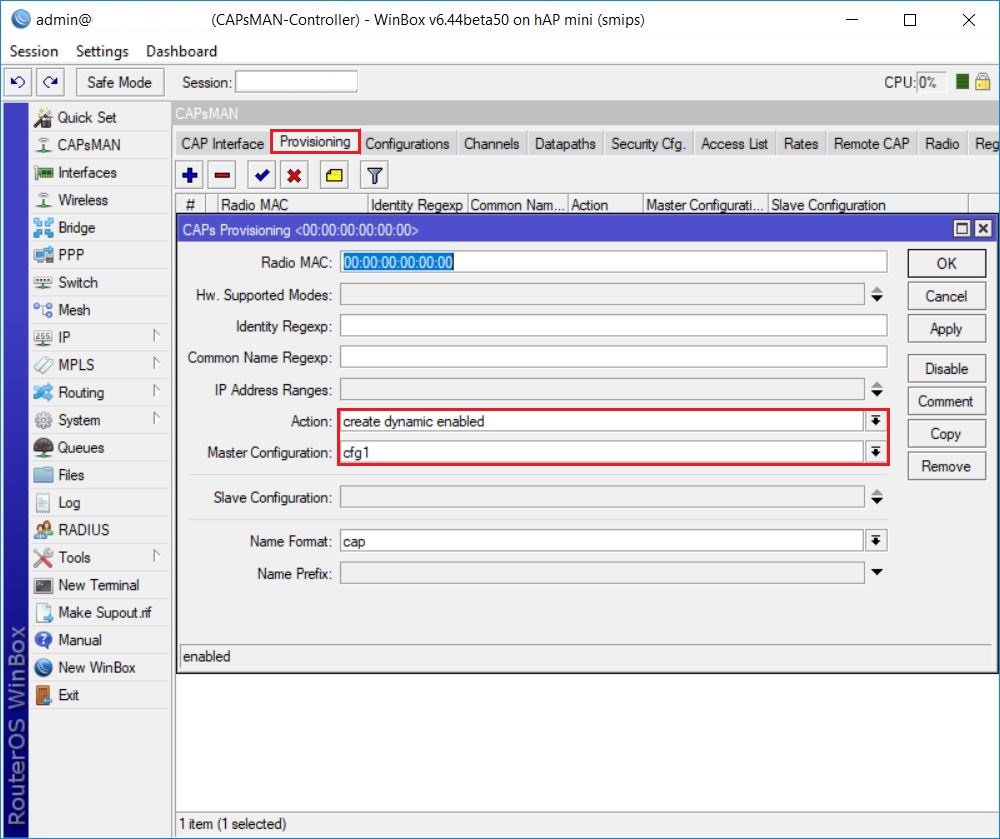Open New Terminal in the sidebar

coord(100,585)
